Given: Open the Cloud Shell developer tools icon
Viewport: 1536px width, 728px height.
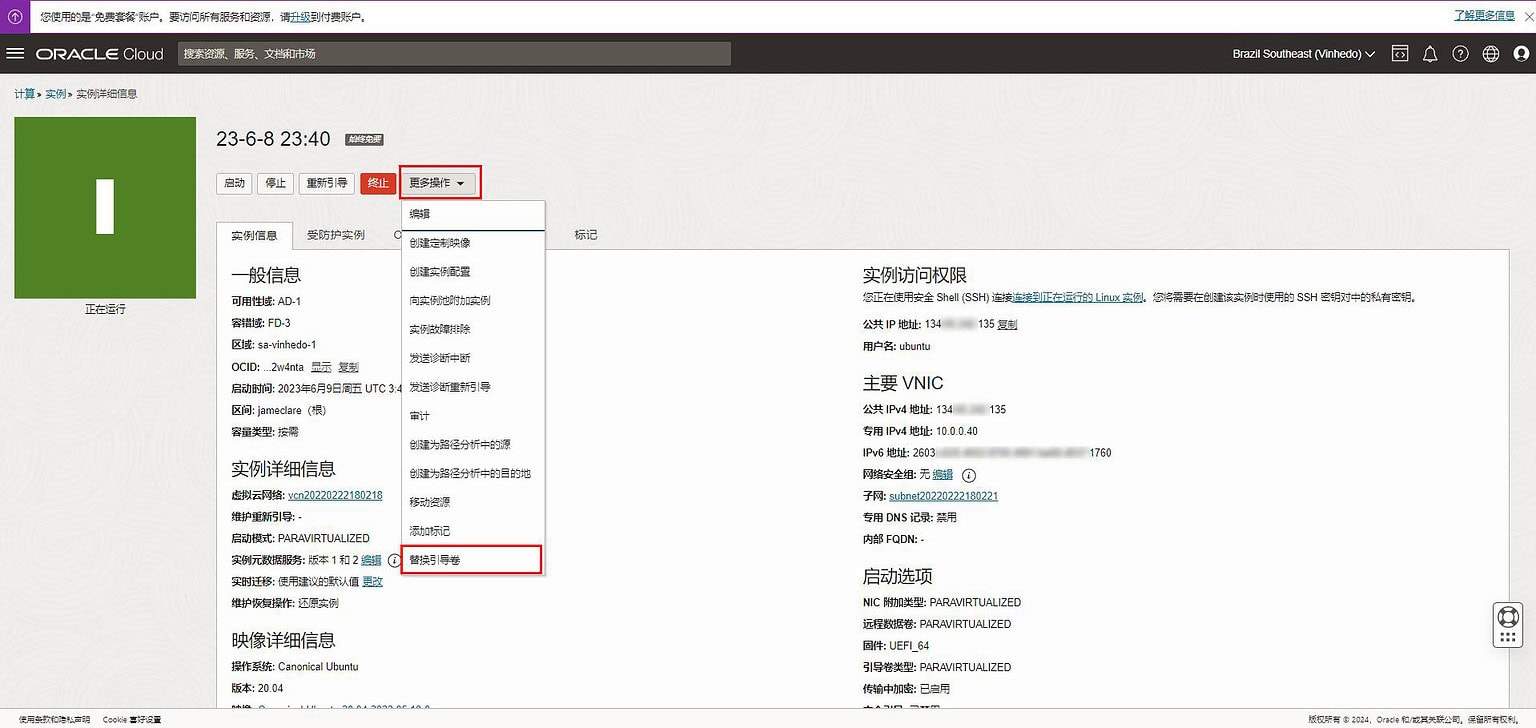Looking at the screenshot, I should click(x=1399, y=53).
